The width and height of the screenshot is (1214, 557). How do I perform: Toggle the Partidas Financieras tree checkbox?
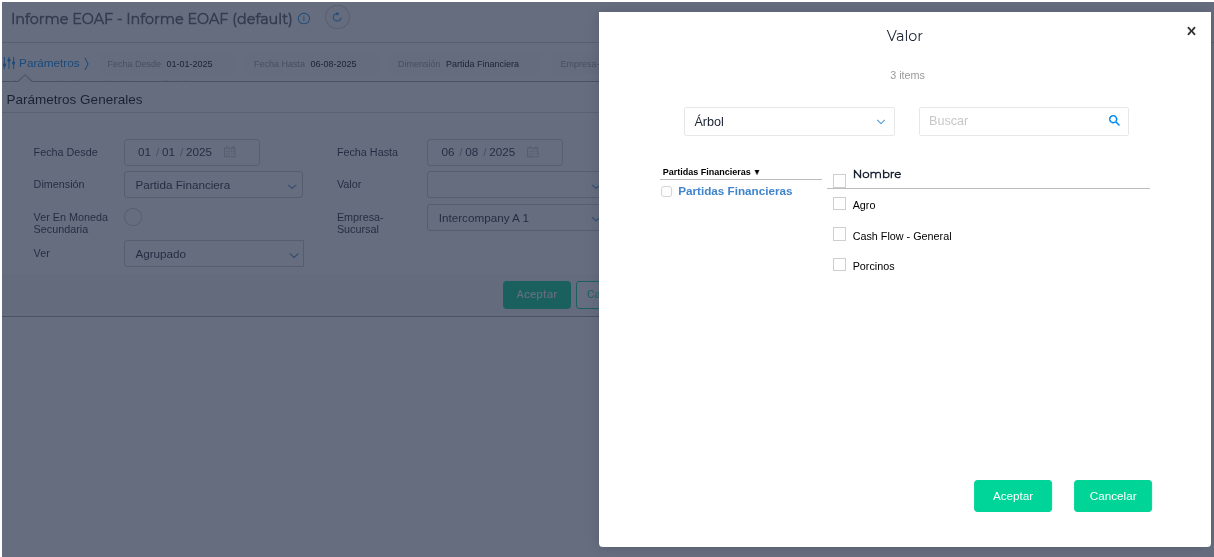tap(666, 192)
